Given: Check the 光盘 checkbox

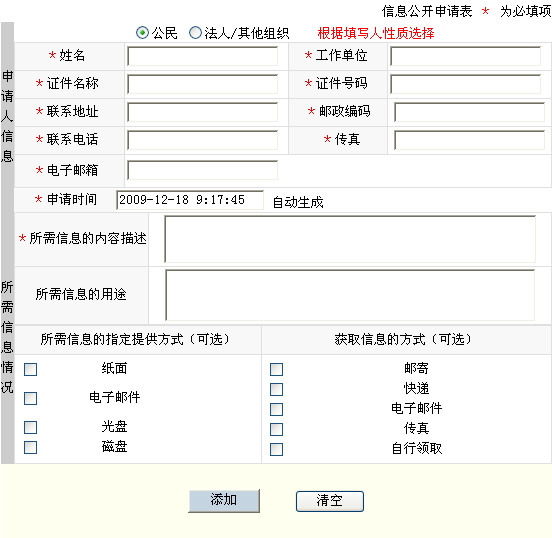Looking at the screenshot, I should 30,427.
